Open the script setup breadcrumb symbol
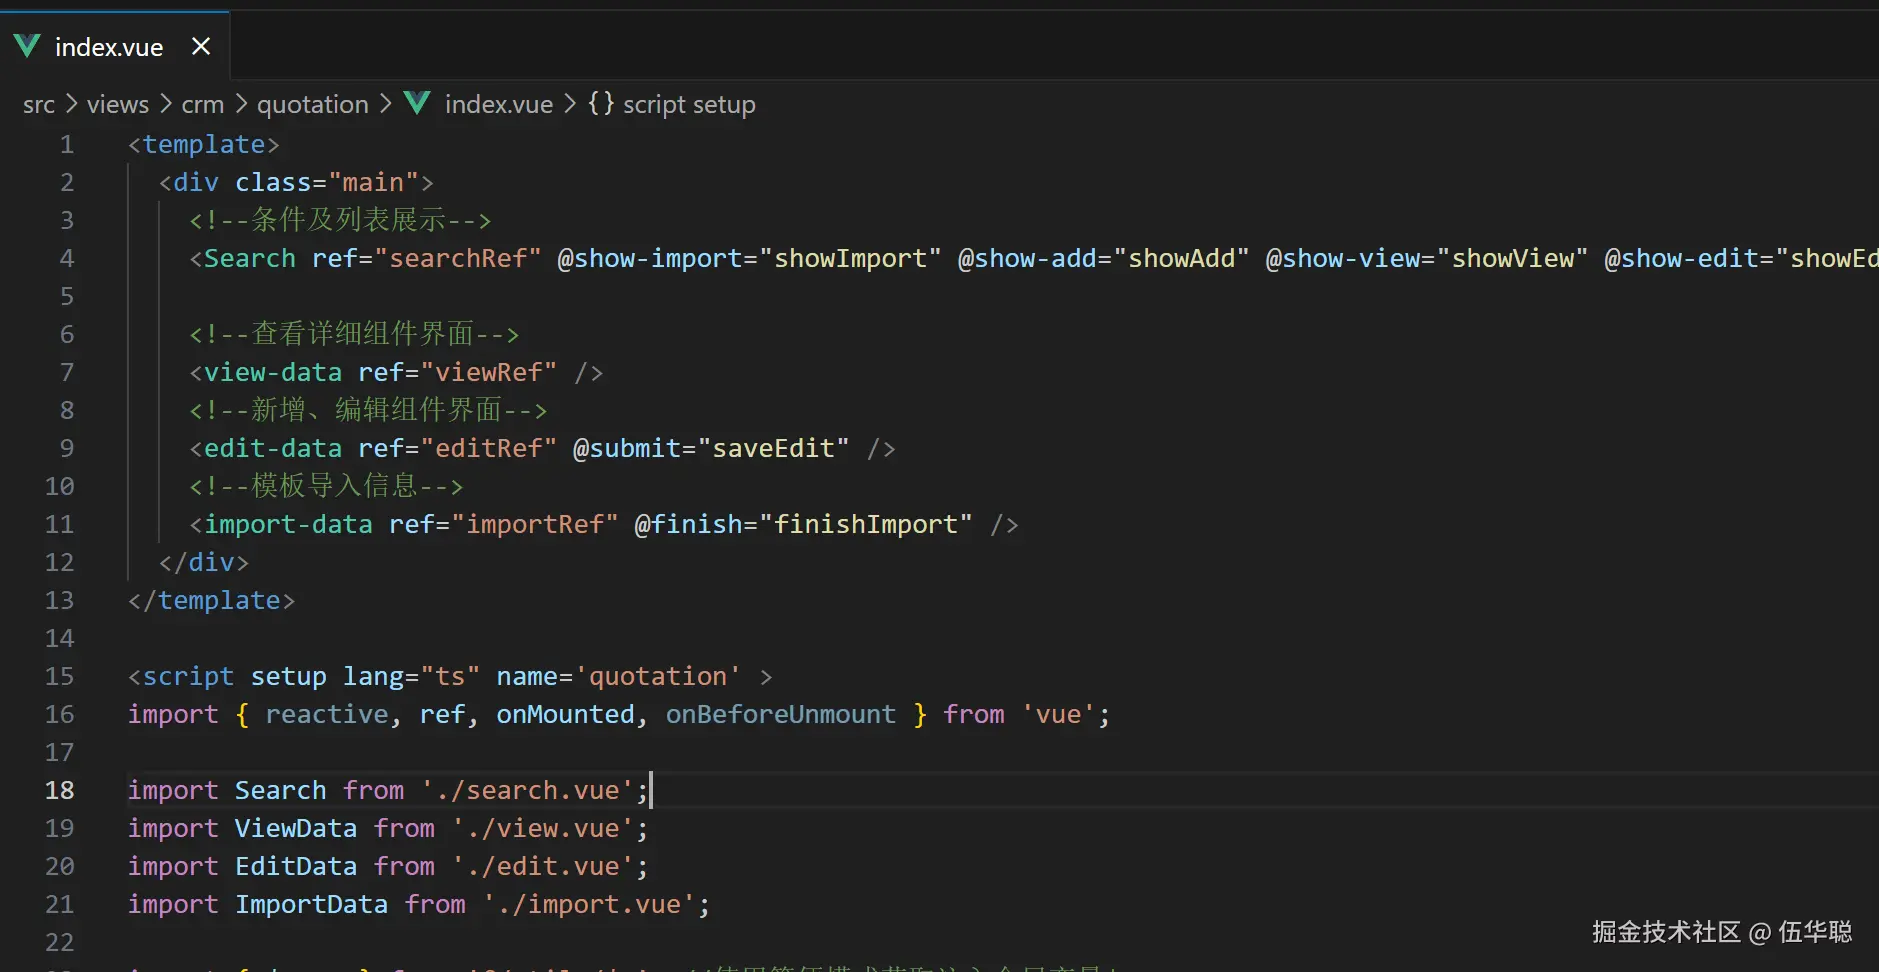This screenshot has height=972, width=1879. point(689,105)
